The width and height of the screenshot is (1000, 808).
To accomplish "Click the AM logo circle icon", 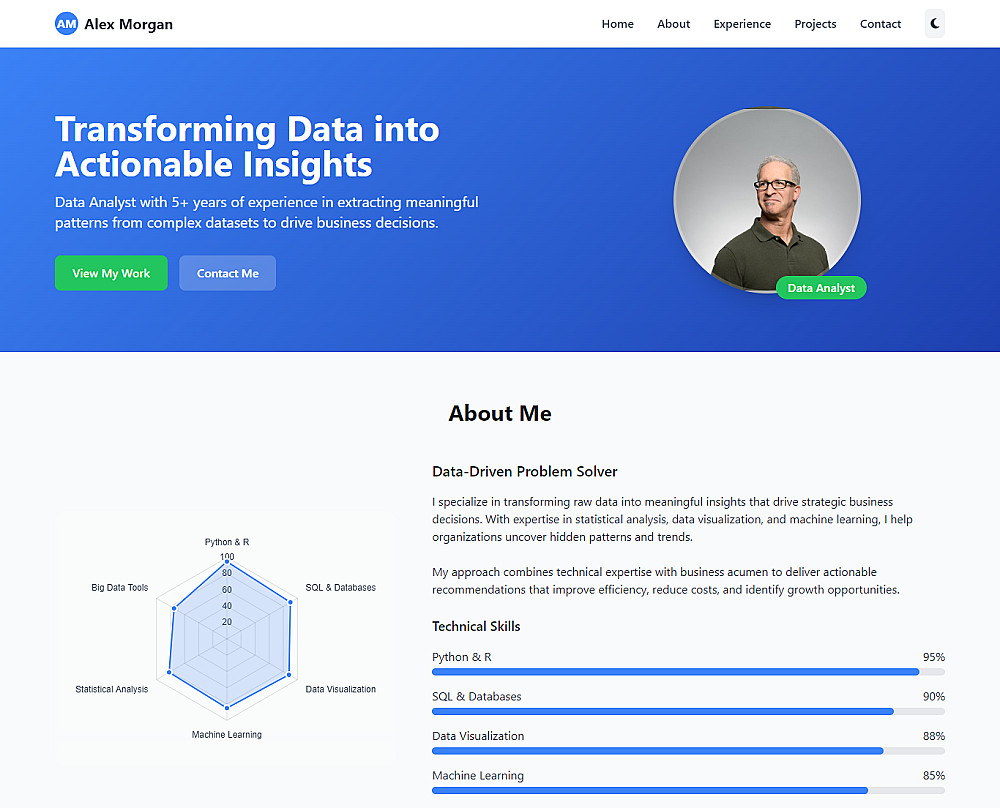I will 66,24.
